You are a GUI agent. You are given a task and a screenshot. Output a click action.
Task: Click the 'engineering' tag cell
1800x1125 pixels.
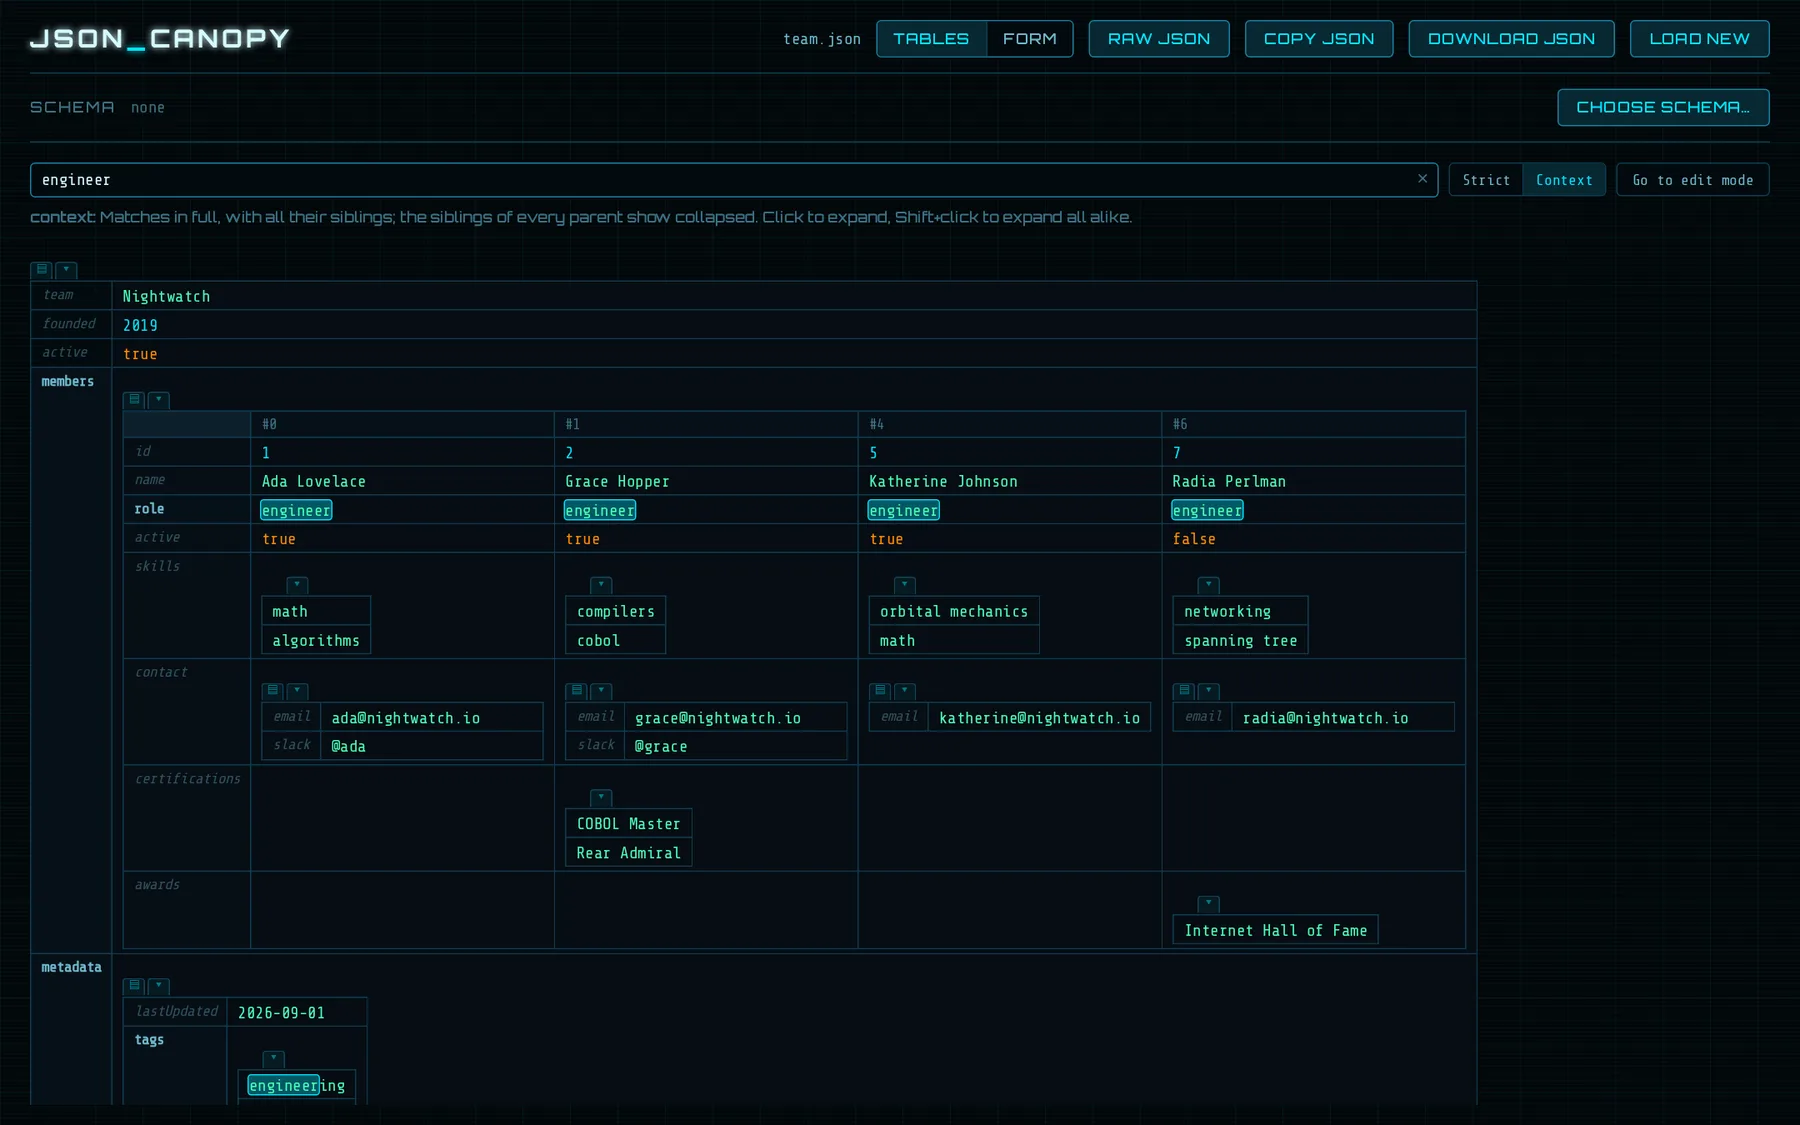tap(296, 1086)
